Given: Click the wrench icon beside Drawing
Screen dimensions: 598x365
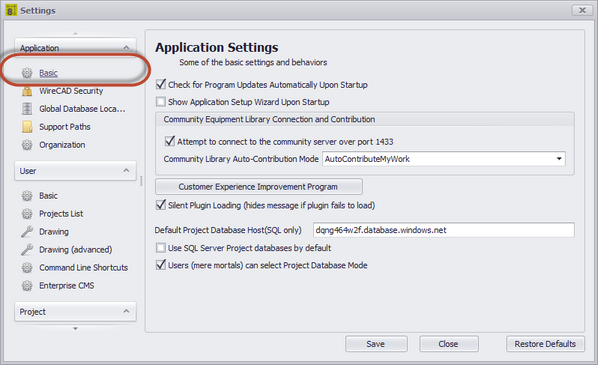Looking at the screenshot, I should 27,232.
